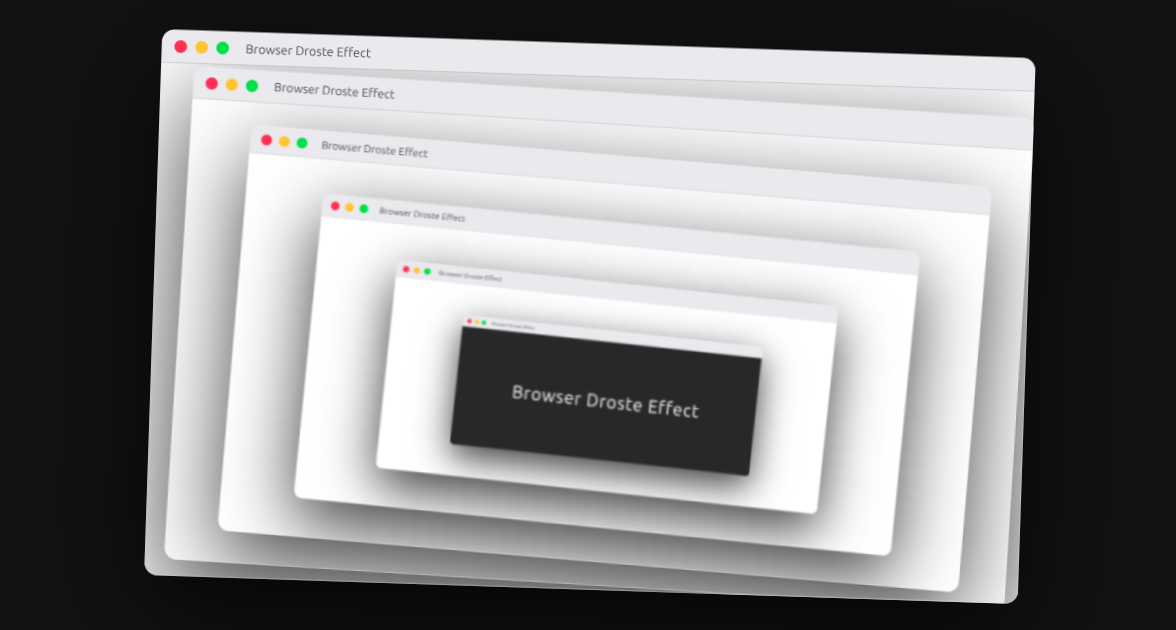Click the third nested window's title text
Image resolution: width=1176 pixels, height=630 pixels.
click(x=374, y=149)
